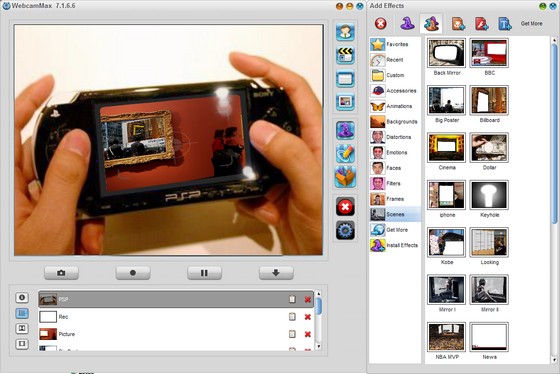Open the Accessories category

click(395, 91)
